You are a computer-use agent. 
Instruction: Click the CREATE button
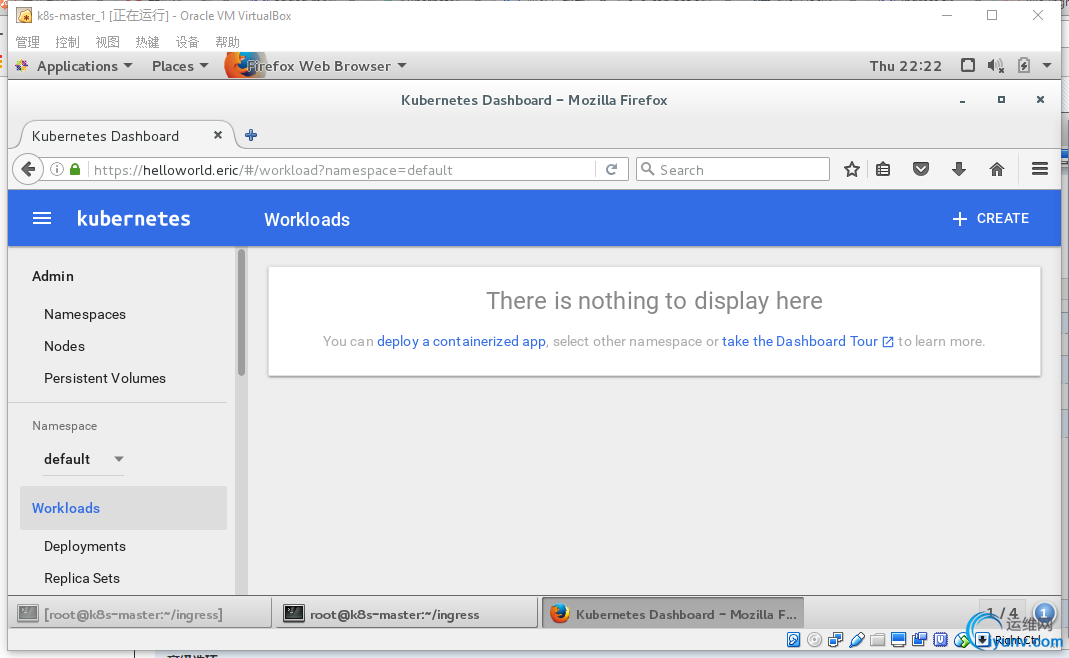pos(990,218)
